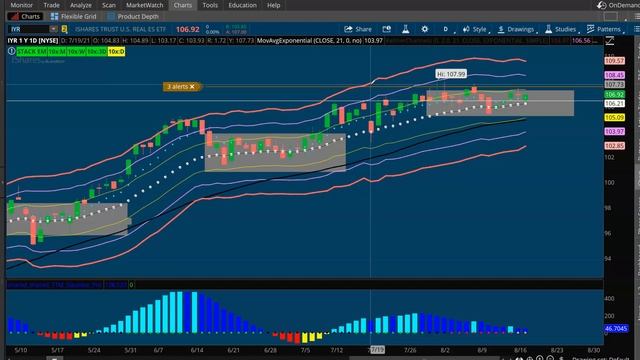Click the white 106.21 price label
Image resolution: width=640 pixels, height=360 pixels.
coord(614,104)
